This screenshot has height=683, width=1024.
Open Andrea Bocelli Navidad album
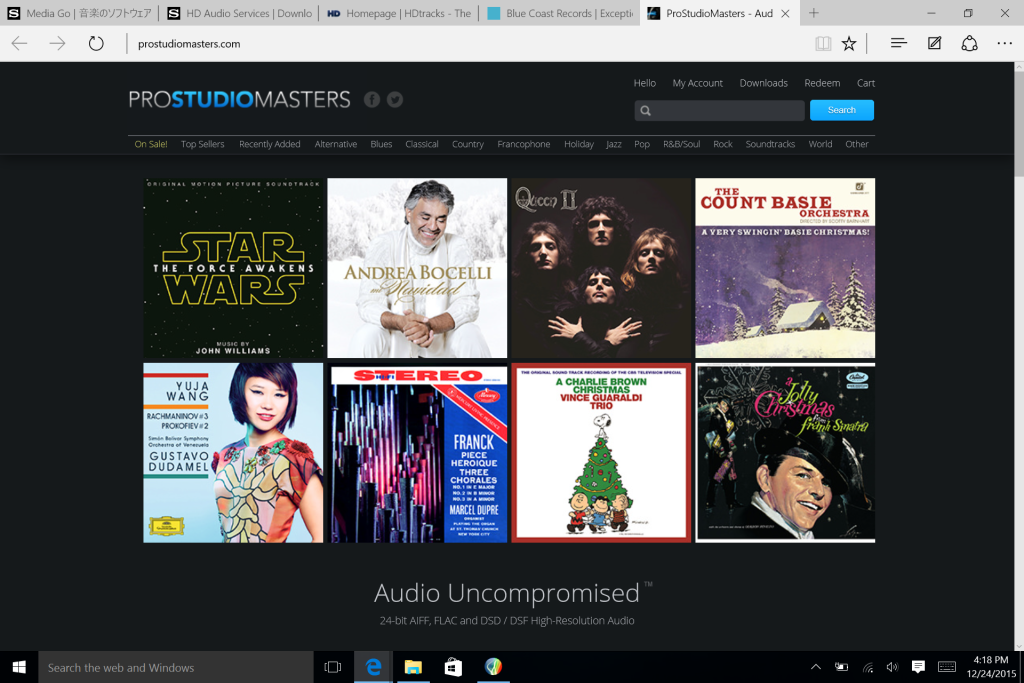pos(417,268)
